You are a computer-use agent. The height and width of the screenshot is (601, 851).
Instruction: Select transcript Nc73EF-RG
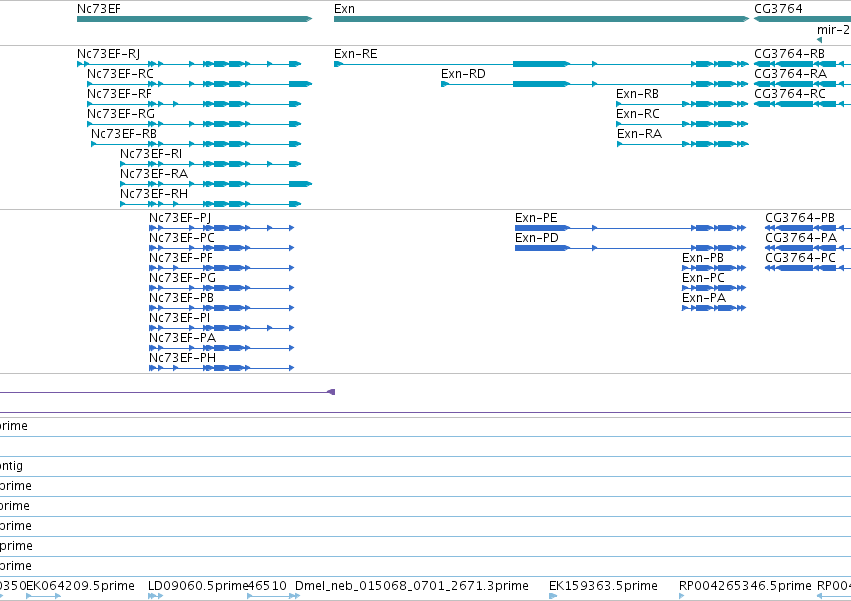[x=194, y=124]
